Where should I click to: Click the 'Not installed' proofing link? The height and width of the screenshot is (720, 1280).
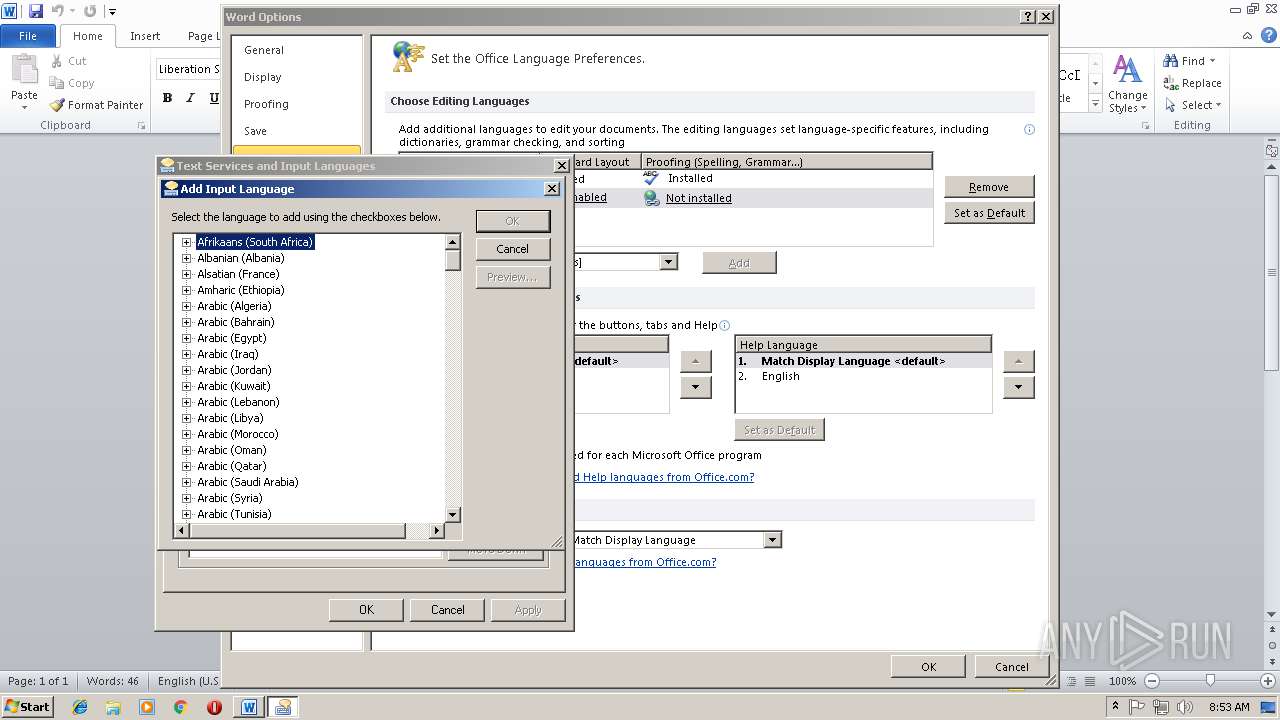(699, 198)
